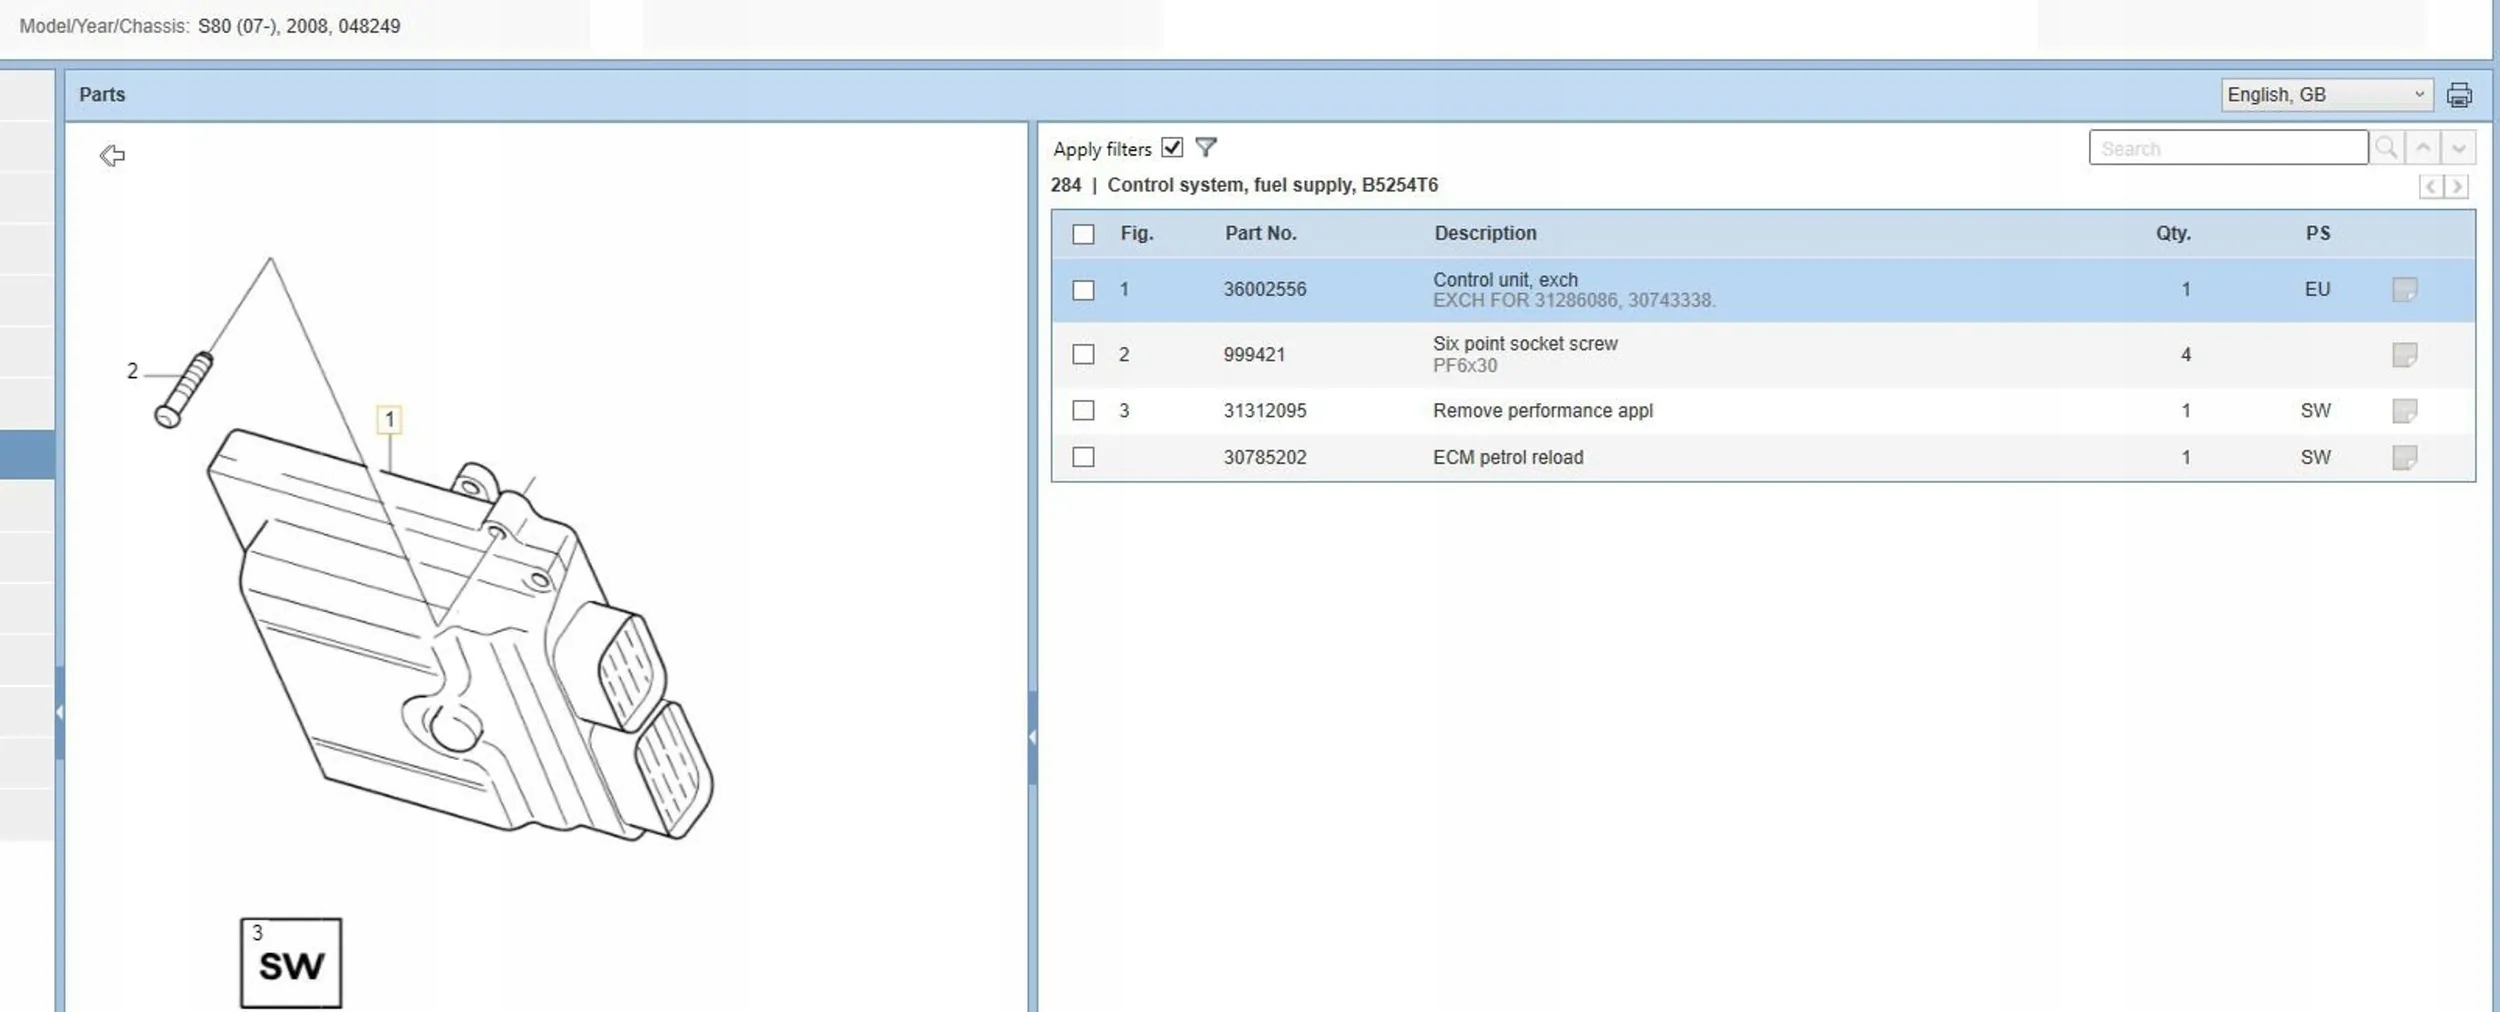Viewport: 2500px width, 1012px height.
Task: Uncheck the Apply filters checkbox
Action: 1172,148
